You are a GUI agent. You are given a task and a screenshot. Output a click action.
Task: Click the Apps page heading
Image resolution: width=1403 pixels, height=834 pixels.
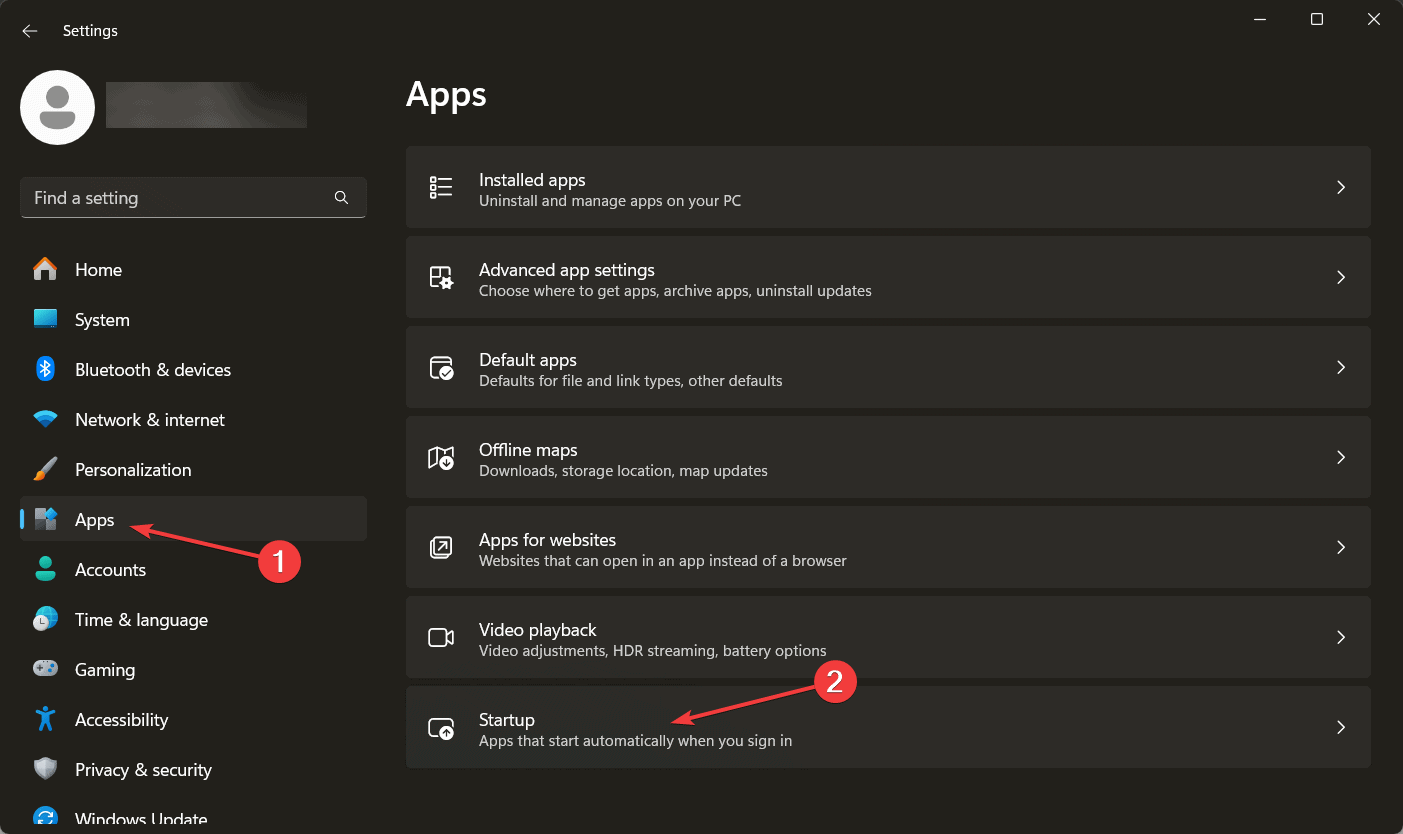pos(446,95)
